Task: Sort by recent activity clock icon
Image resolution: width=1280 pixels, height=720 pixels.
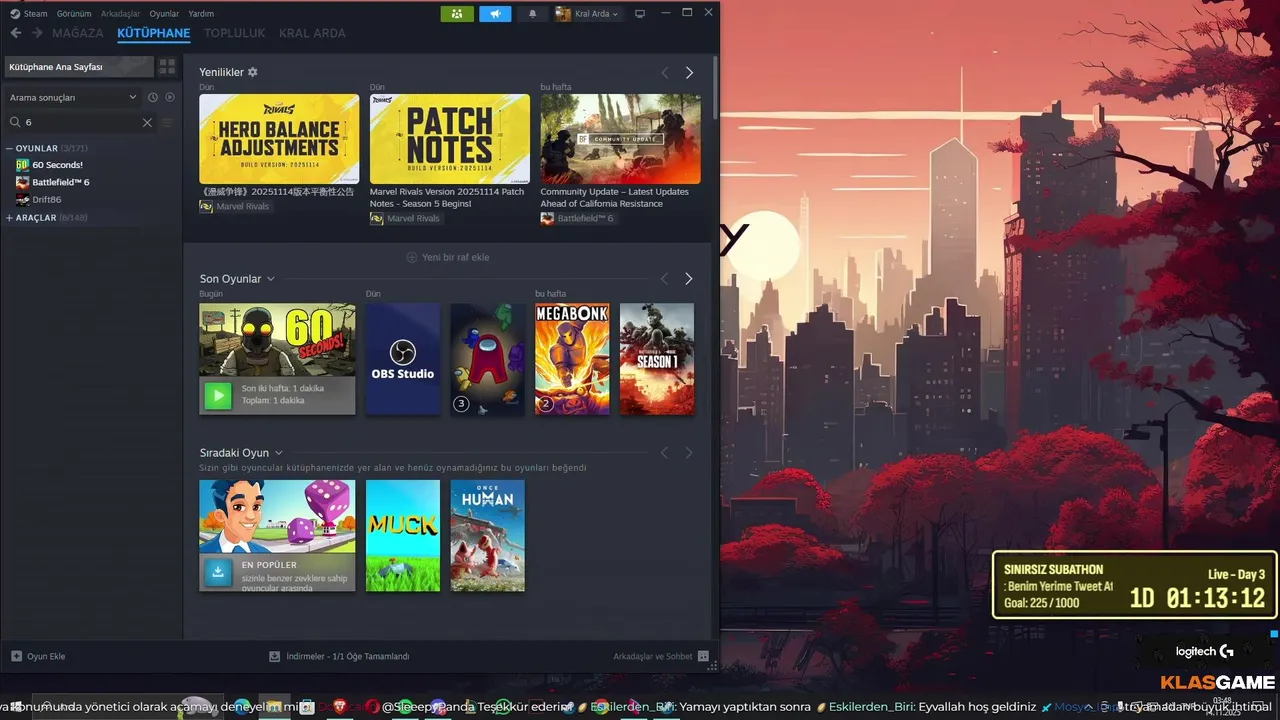Action: [x=153, y=97]
